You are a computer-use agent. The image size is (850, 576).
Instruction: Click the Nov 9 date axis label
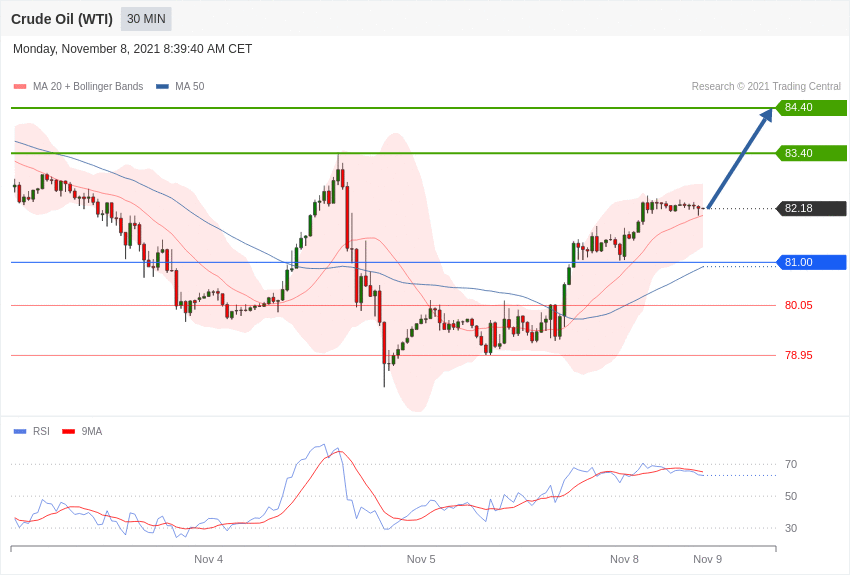click(707, 559)
